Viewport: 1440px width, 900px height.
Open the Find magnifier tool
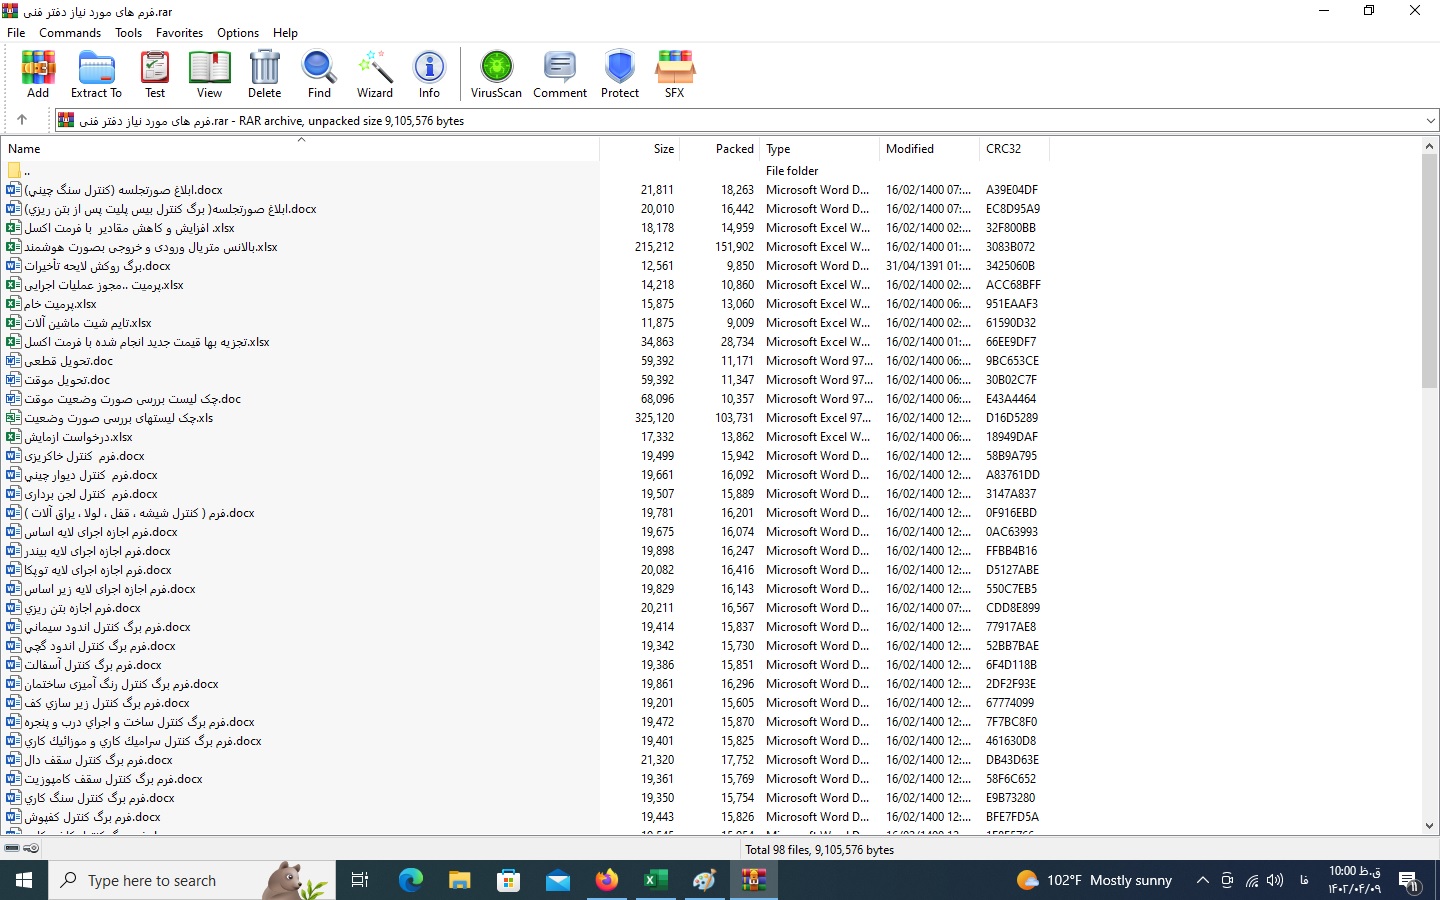pyautogui.click(x=319, y=74)
